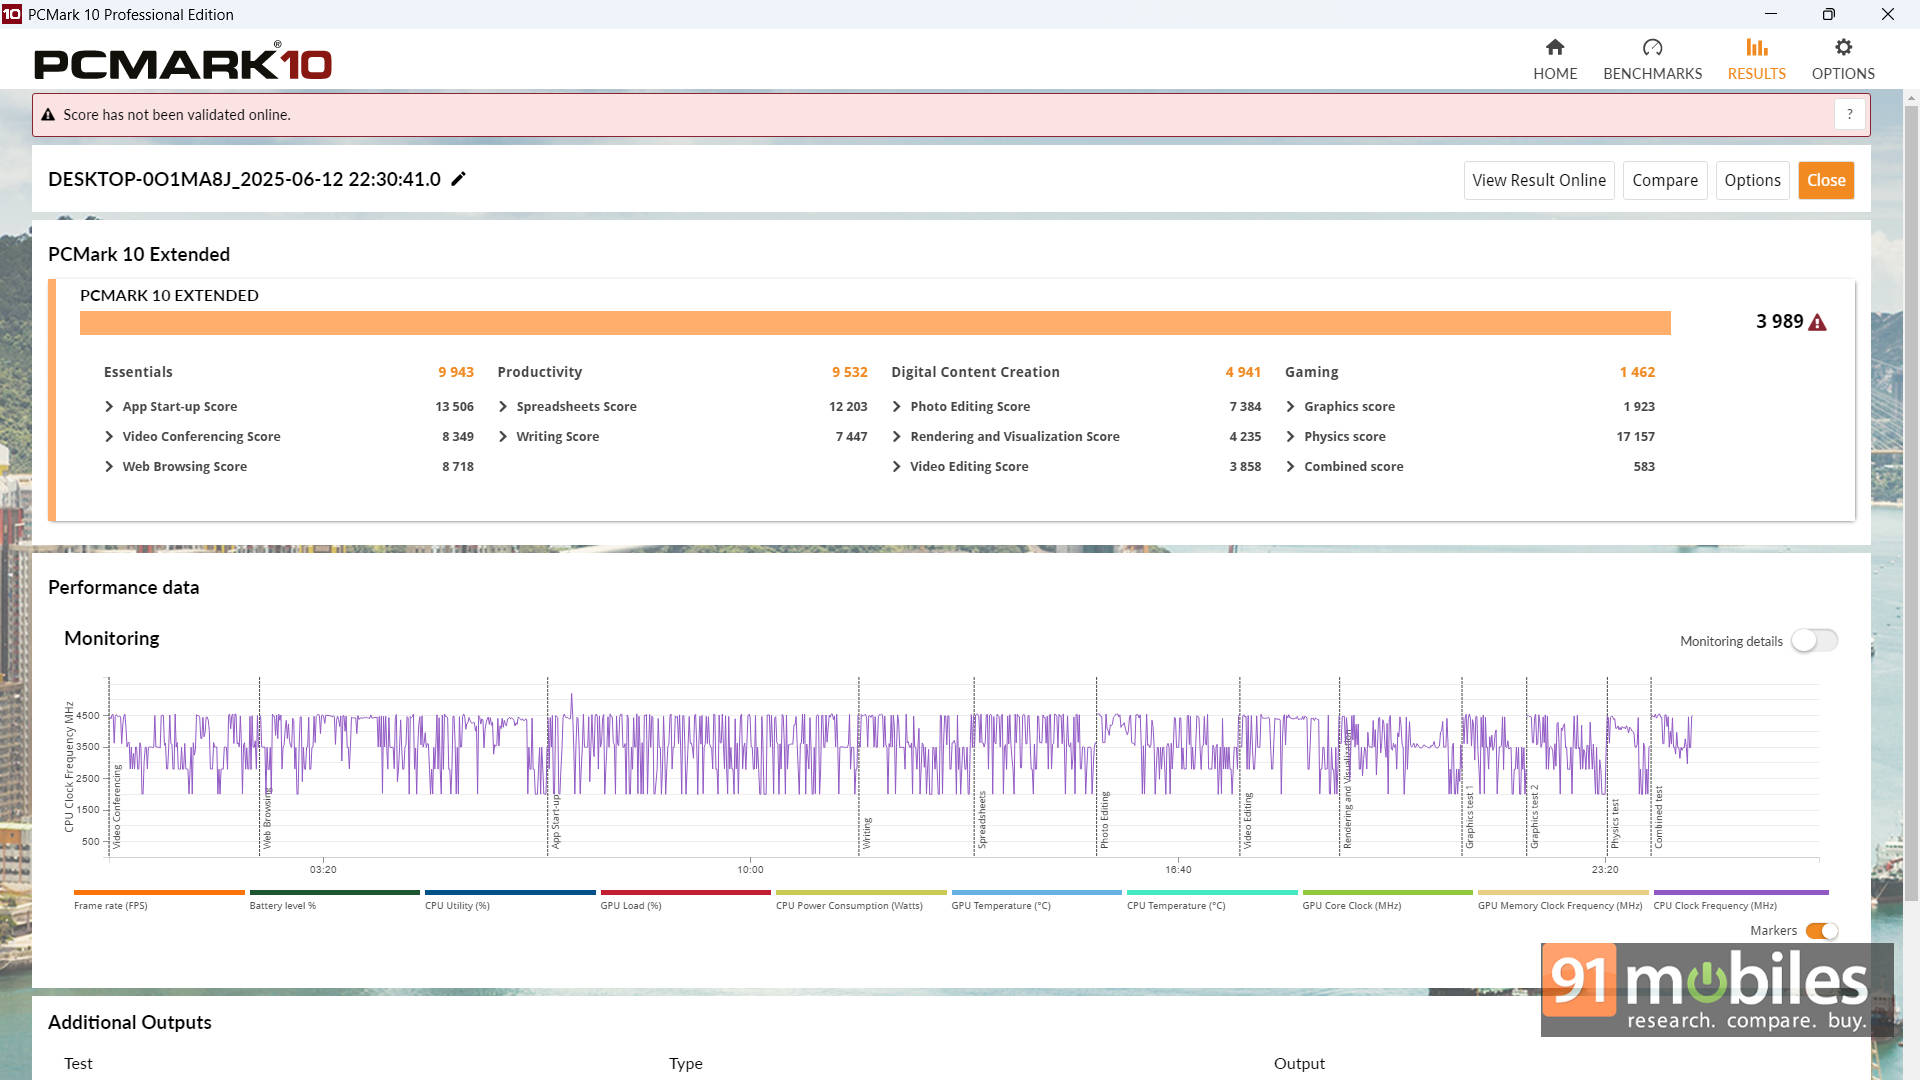Expand Photo Editing Score details
The image size is (1920, 1080).
coord(897,407)
